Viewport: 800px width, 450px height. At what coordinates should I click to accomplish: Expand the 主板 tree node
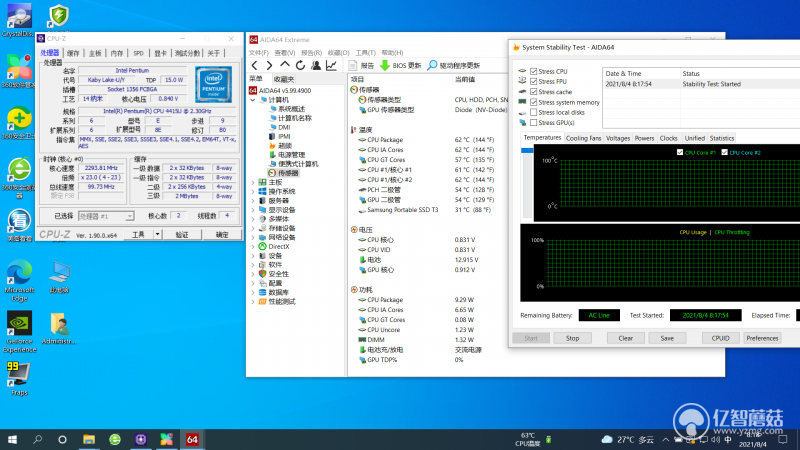[x=253, y=182]
